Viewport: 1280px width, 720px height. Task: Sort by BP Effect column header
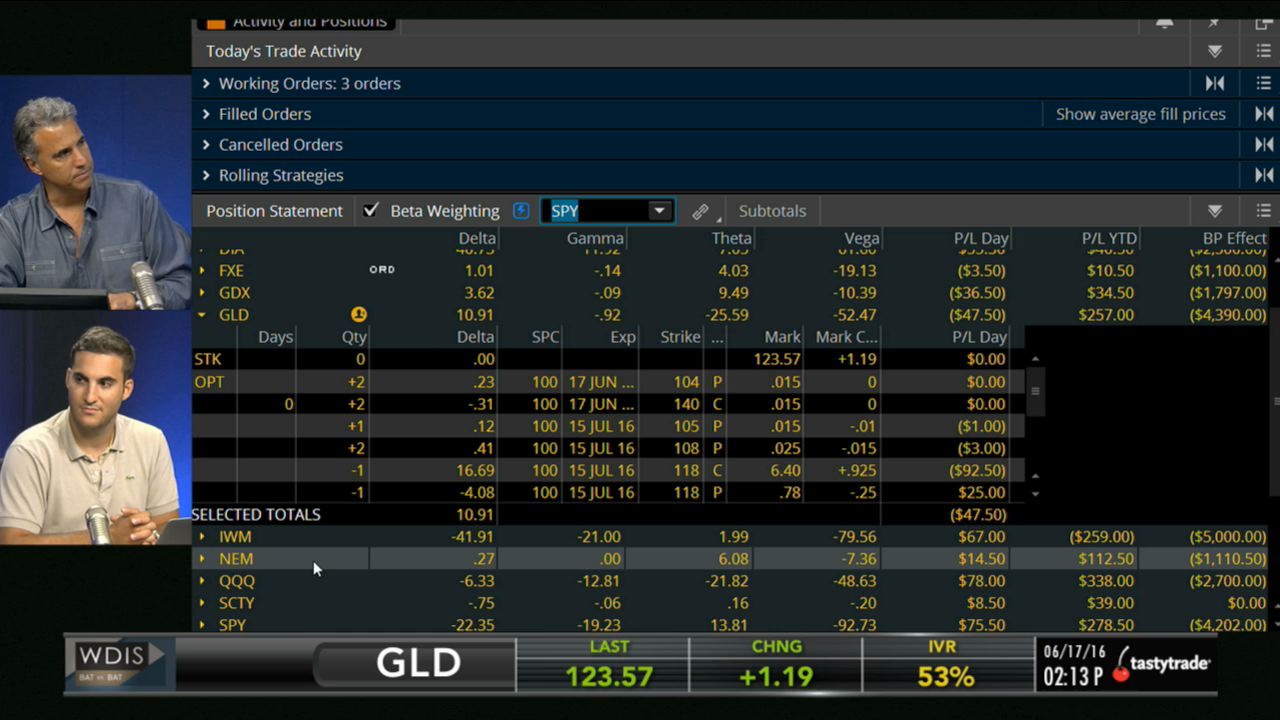(x=1234, y=238)
